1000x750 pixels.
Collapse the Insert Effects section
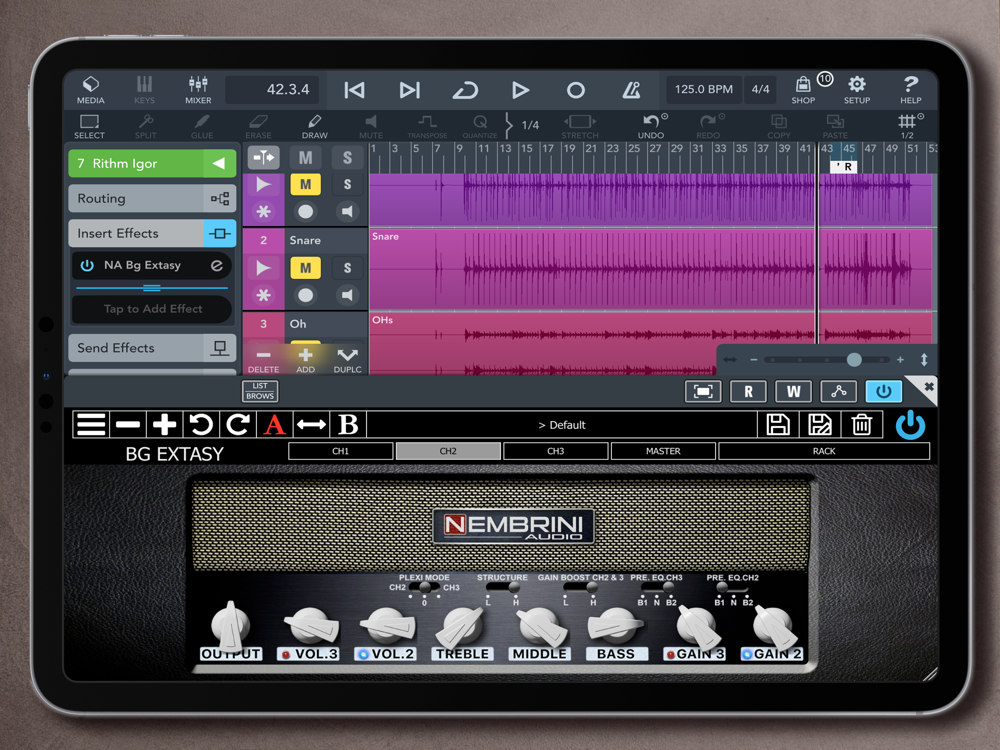(x=152, y=233)
